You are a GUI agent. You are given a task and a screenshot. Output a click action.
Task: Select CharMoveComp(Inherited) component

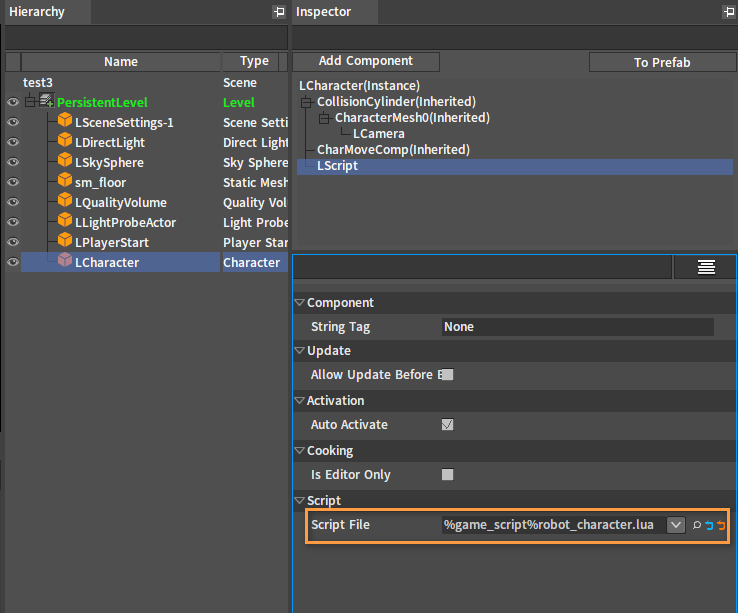click(x=393, y=150)
